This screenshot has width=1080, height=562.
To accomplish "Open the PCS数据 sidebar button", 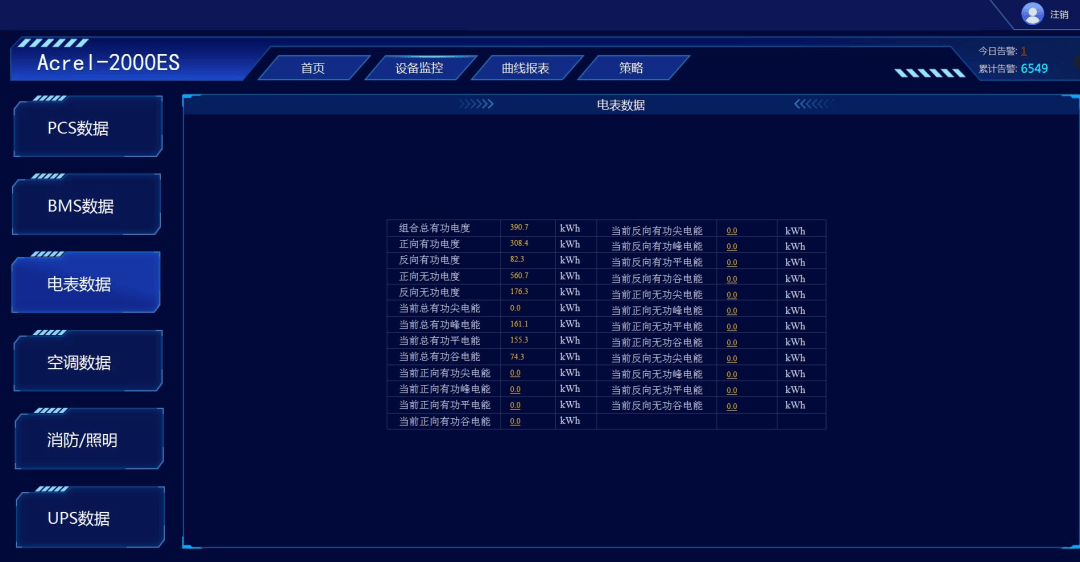I will click(x=87, y=128).
